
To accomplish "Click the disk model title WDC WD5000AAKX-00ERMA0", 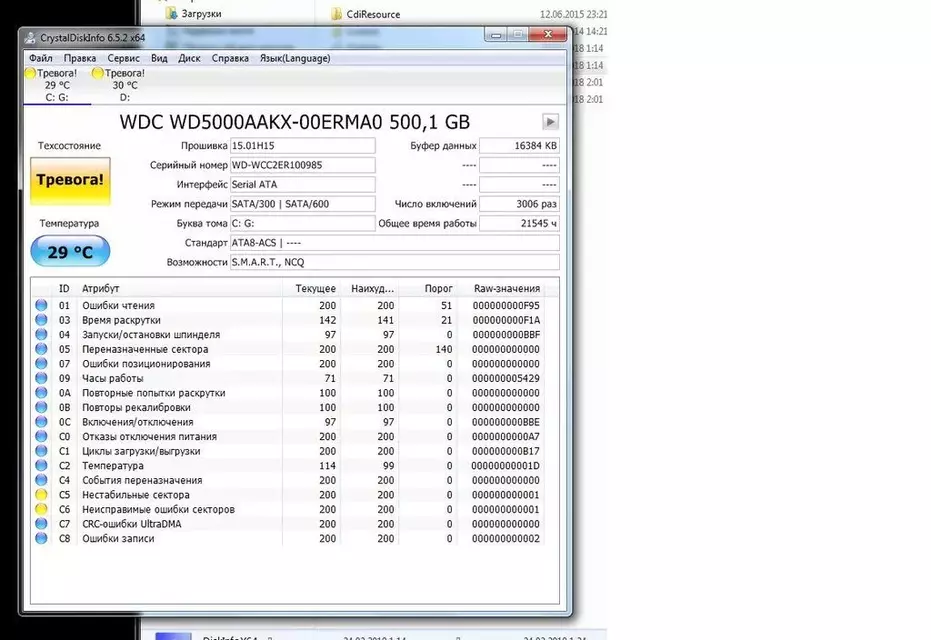I will [294, 122].
